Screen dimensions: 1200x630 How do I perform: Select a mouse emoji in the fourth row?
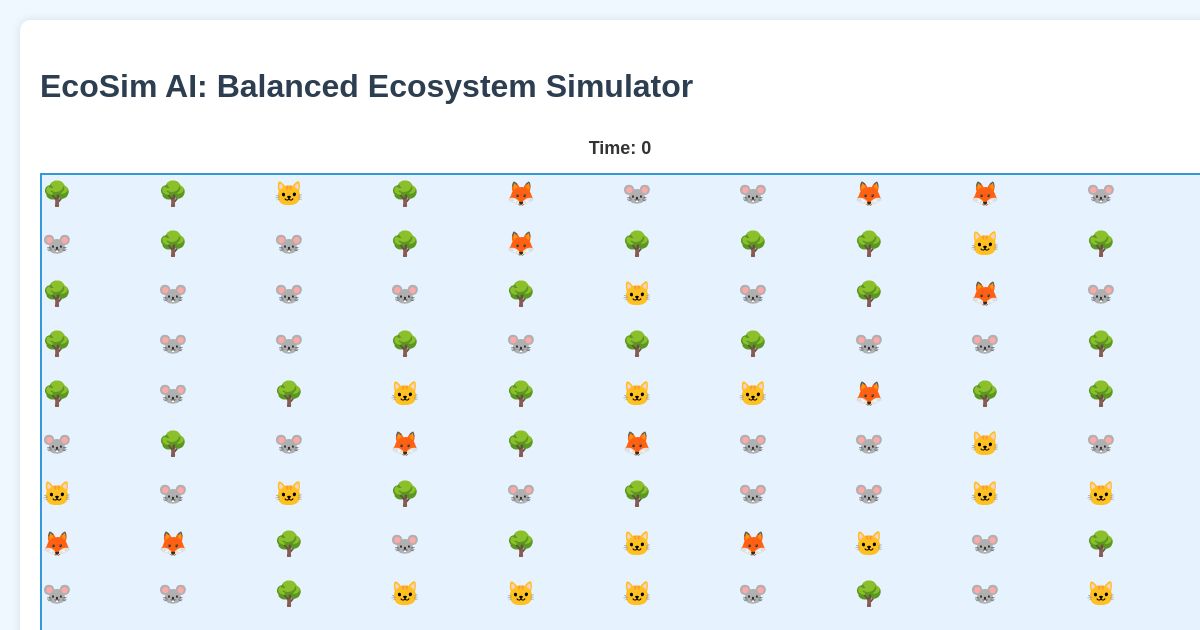coord(173,343)
